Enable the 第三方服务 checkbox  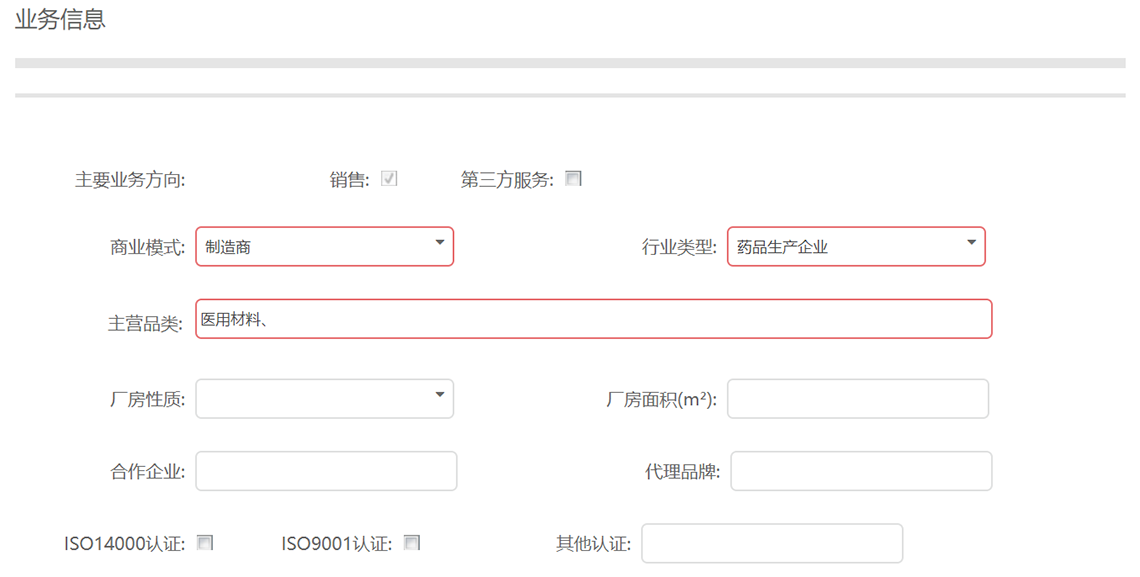(573, 179)
